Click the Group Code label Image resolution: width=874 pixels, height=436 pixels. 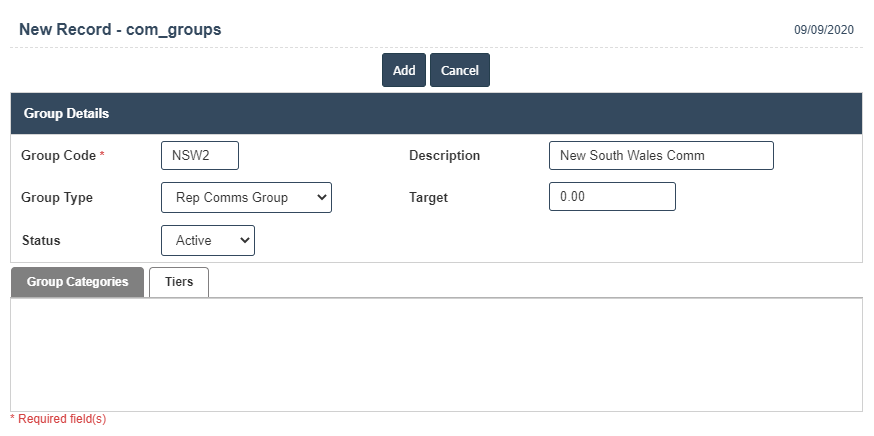click(x=58, y=156)
